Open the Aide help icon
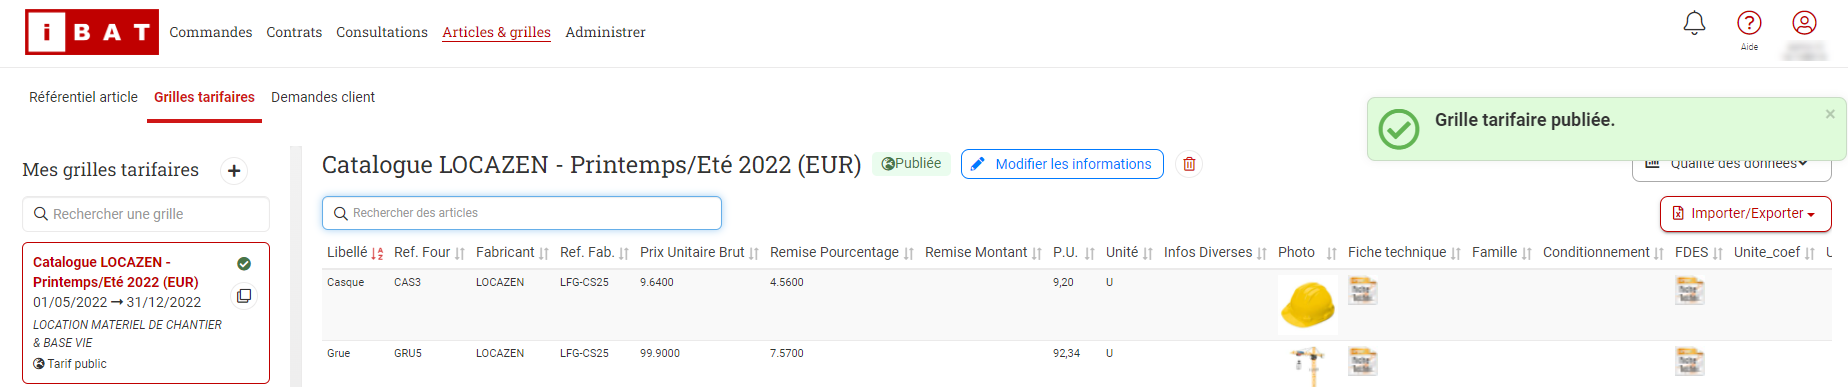This screenshot has width=1848, height=387. pyautogui.click(x=1749, y=23)
